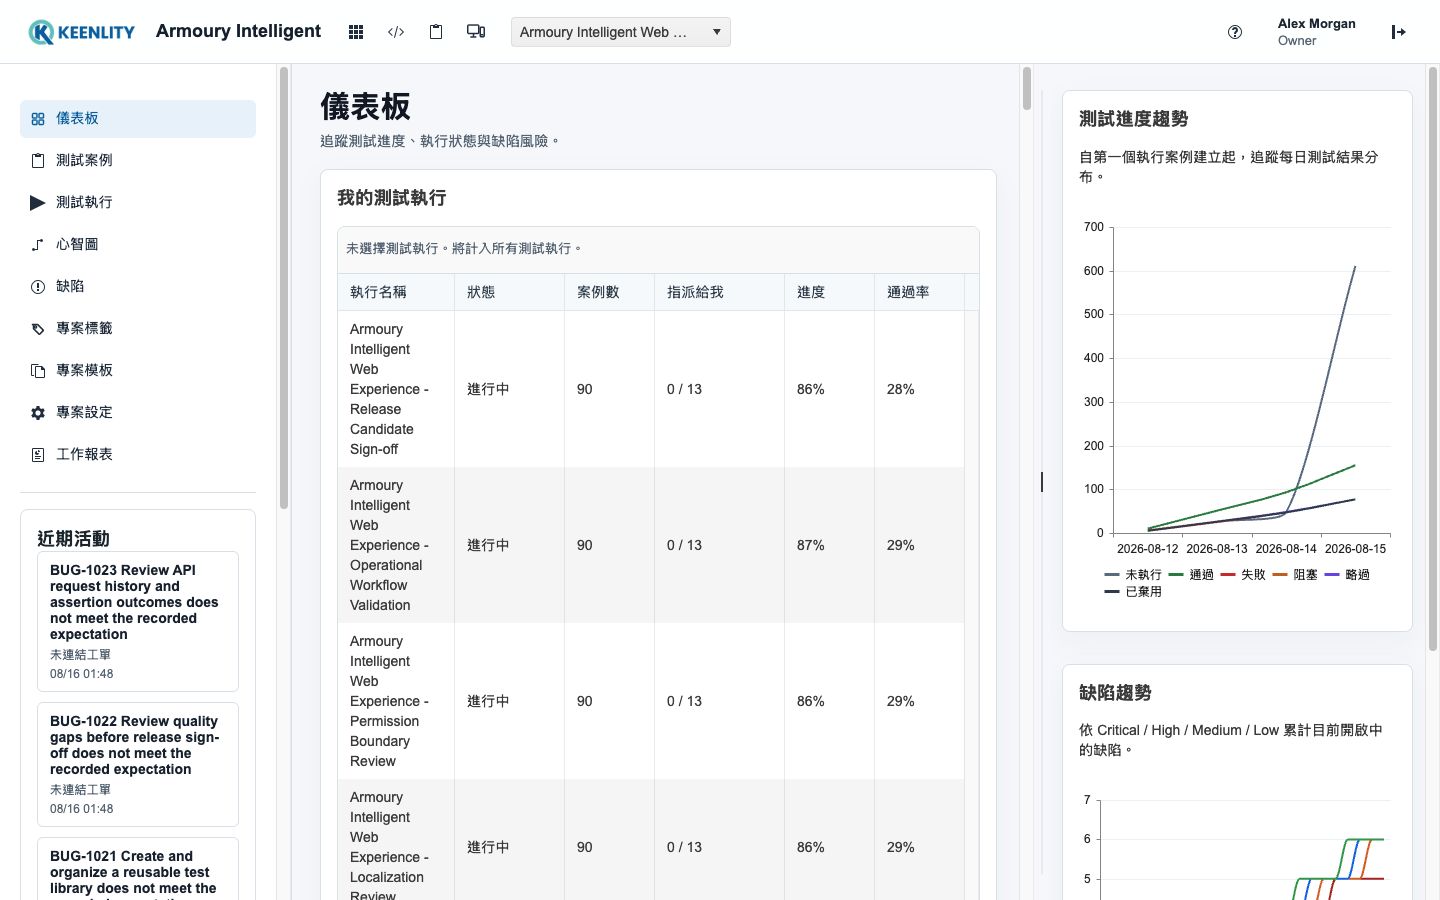The image size is (1440, 900).
Task: Toggle the 已棄用 legend series
Action: coord(1133,592)
